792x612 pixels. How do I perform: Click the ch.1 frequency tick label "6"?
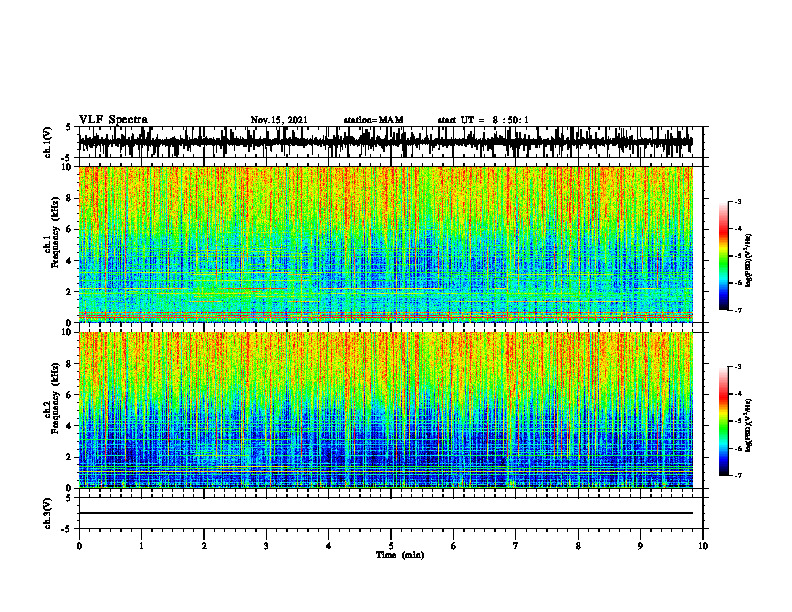pos(70,229)
